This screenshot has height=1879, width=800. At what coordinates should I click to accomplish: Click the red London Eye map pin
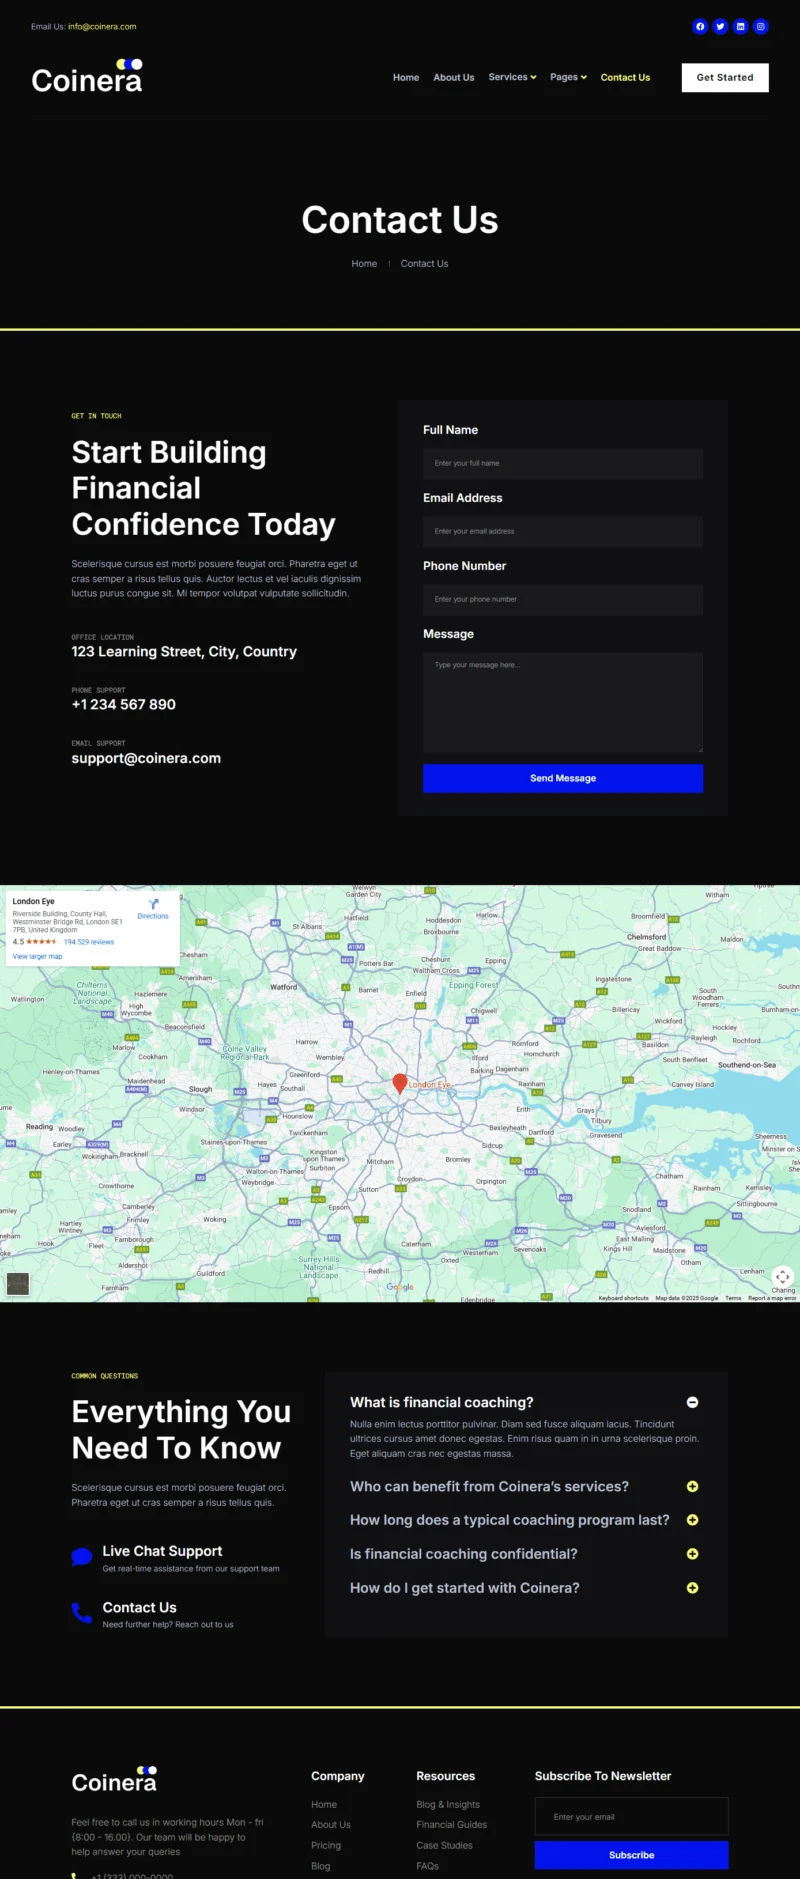pos(399,1083)
